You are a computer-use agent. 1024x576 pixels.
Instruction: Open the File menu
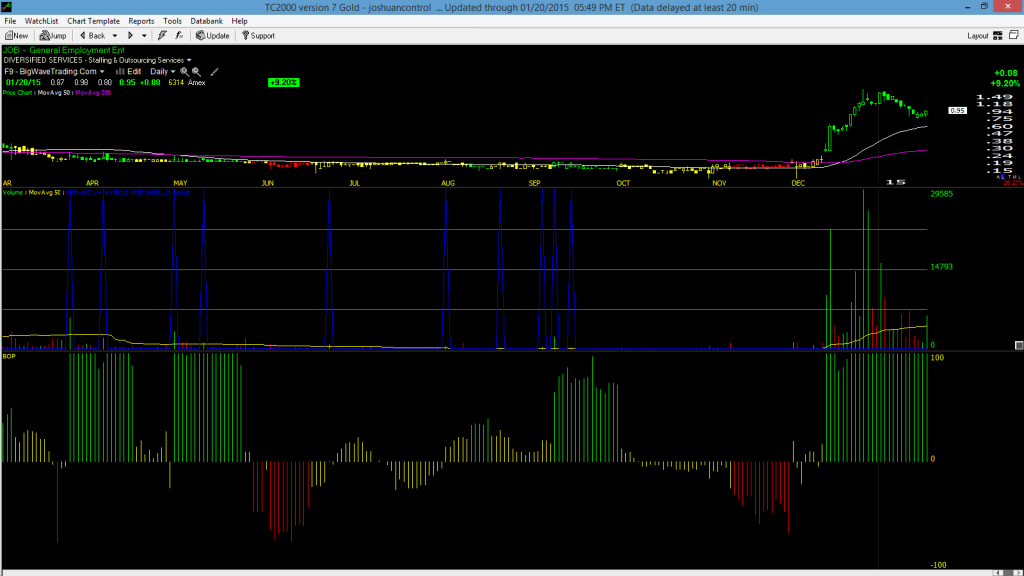pyautogui.click(x=10, y=21)
